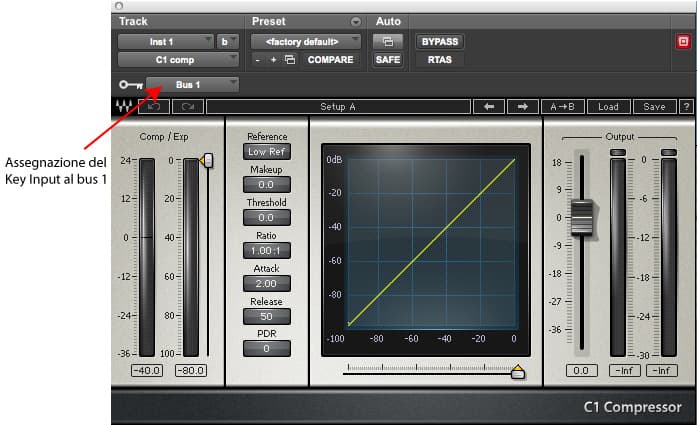Reset left output meter clip indicator
The image size is (697, 425).
(617, 153)
